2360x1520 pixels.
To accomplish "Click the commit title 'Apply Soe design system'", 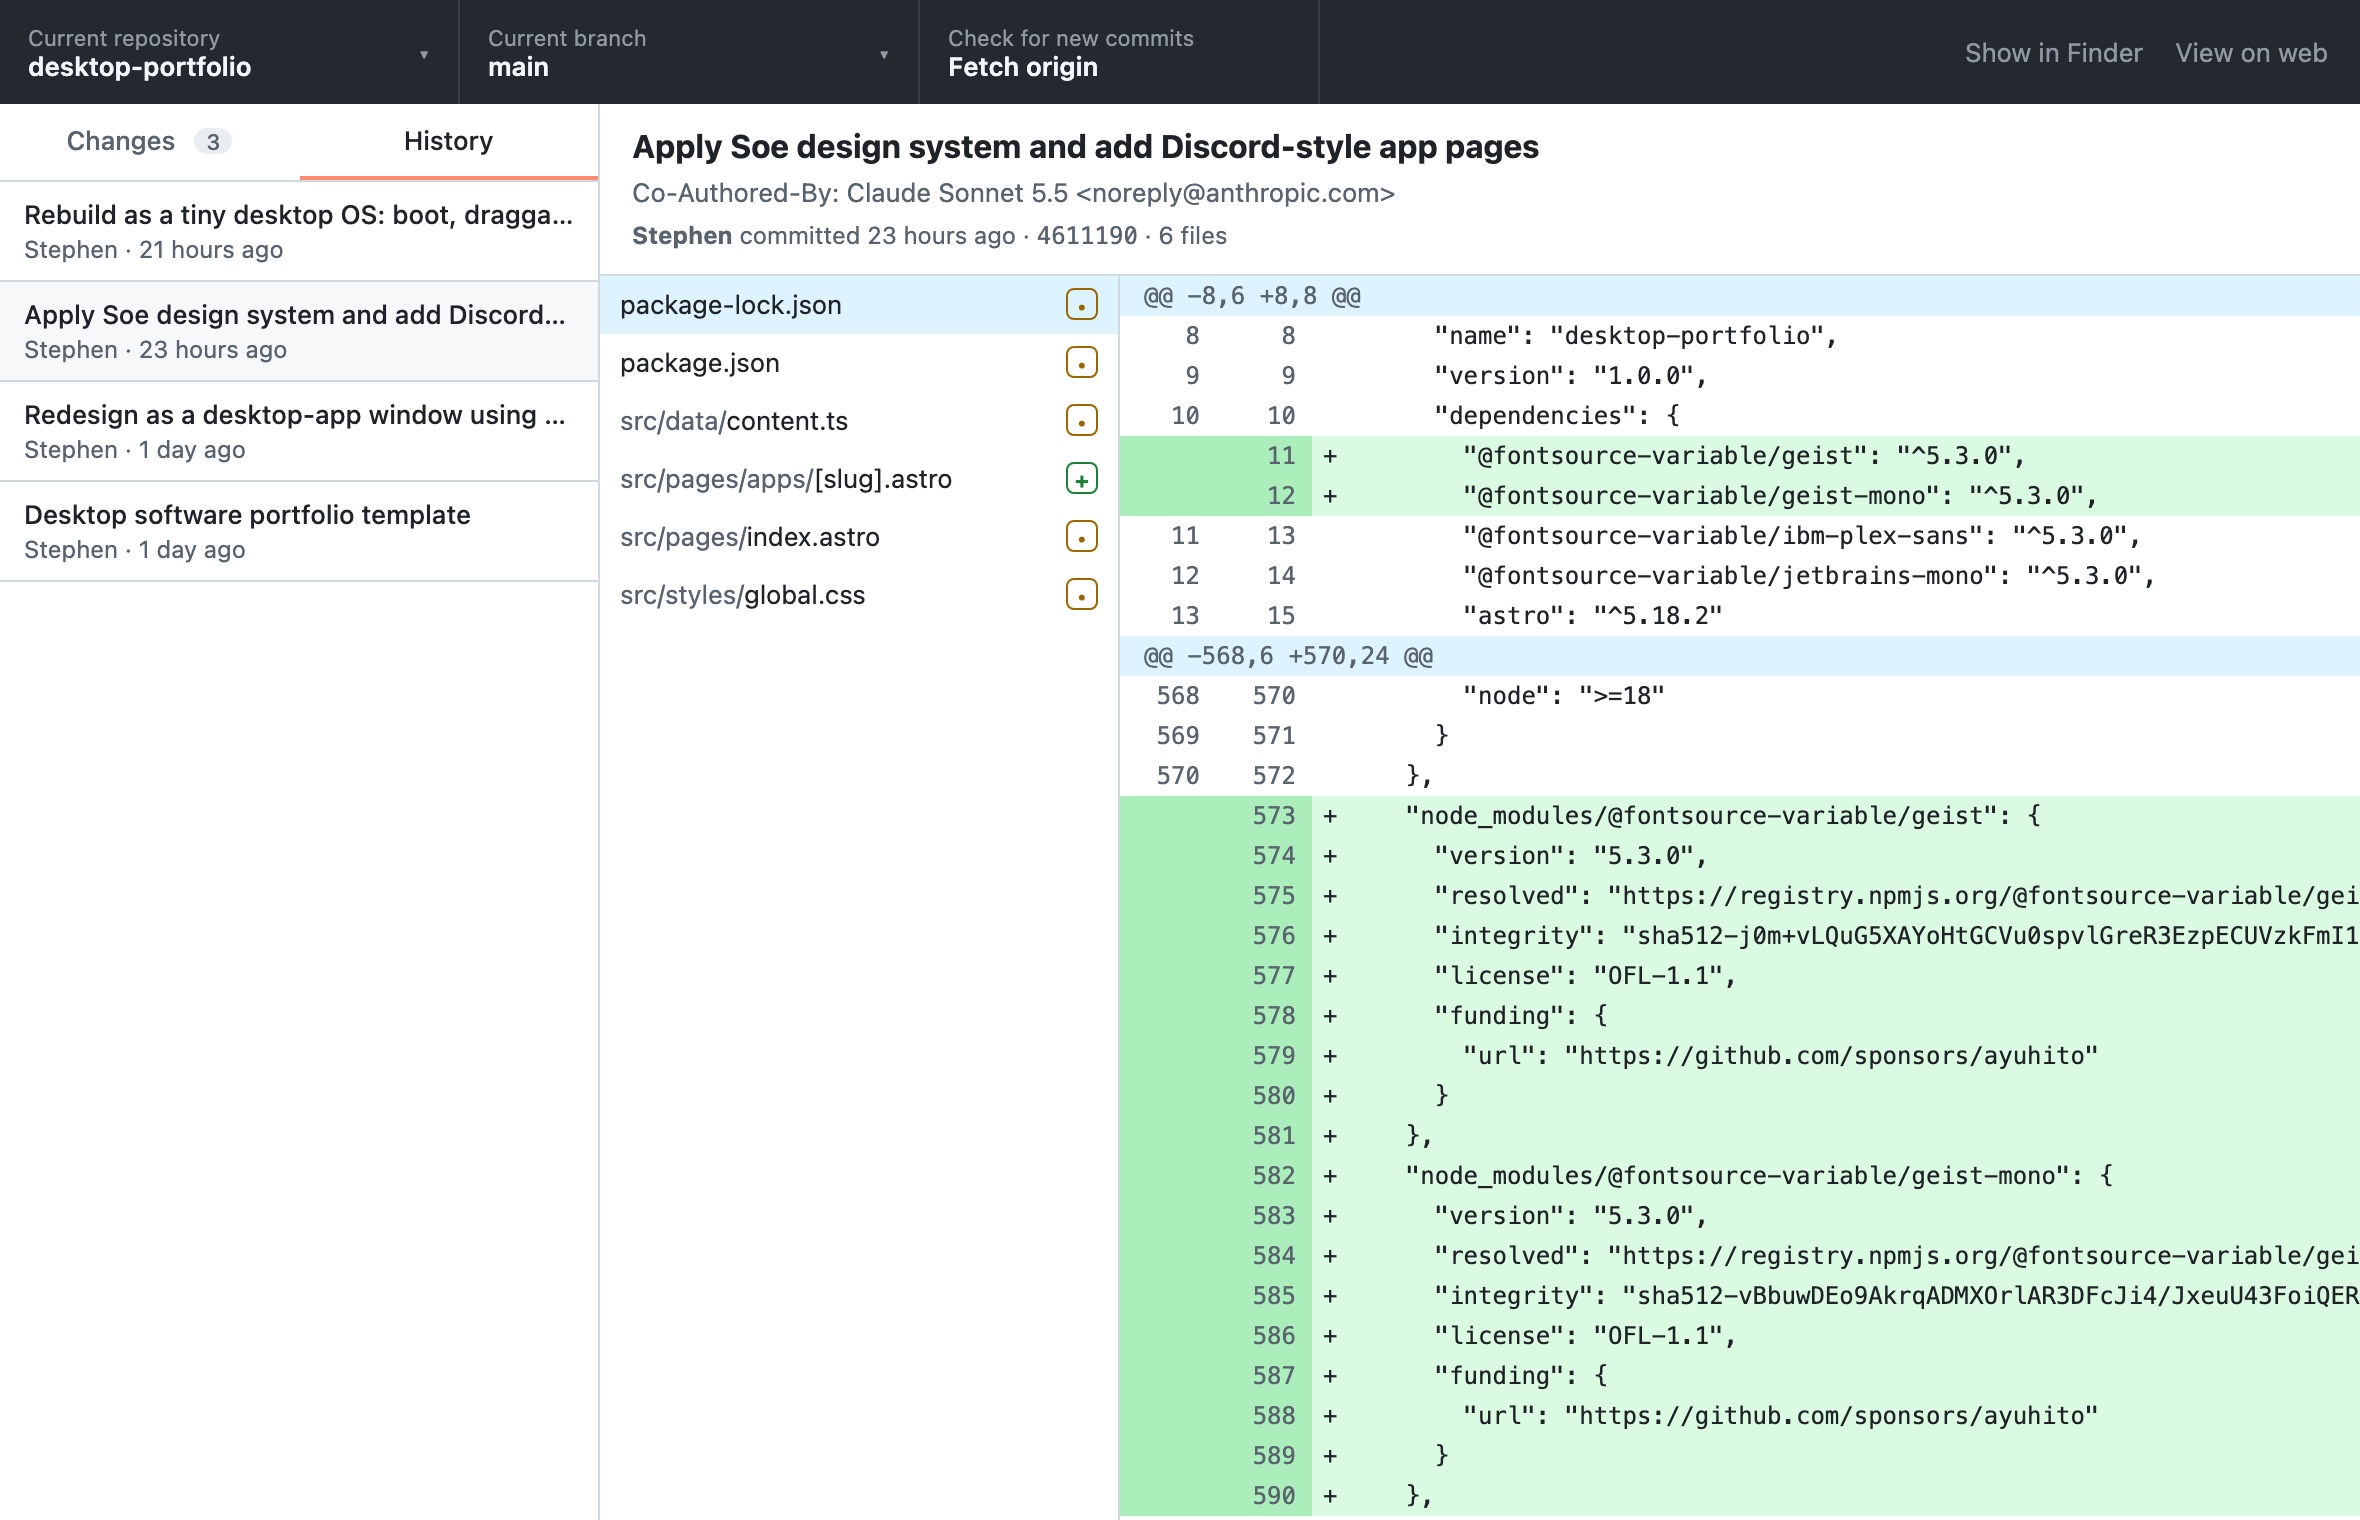I will click(1085, 147).
